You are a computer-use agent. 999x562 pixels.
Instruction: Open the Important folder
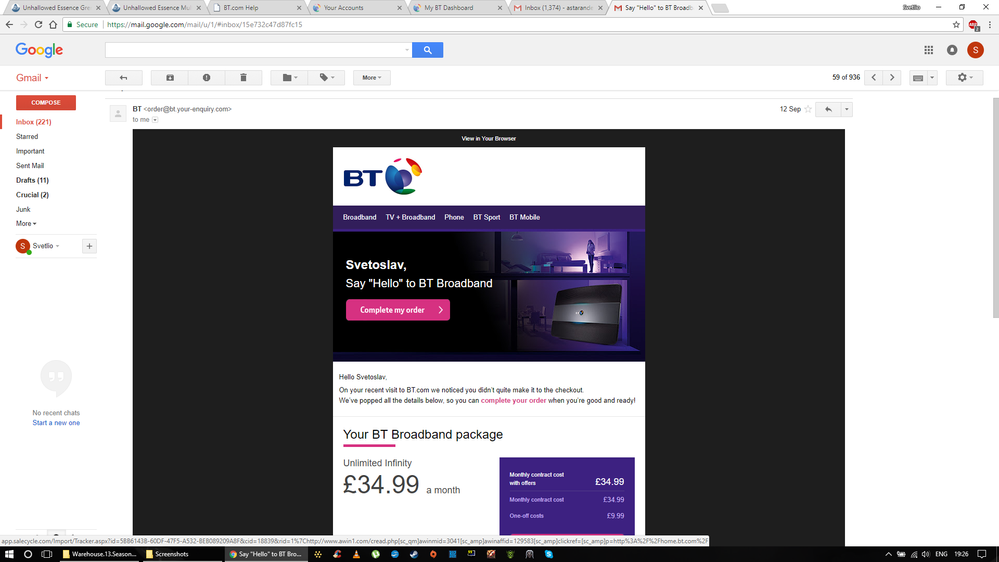30,151
